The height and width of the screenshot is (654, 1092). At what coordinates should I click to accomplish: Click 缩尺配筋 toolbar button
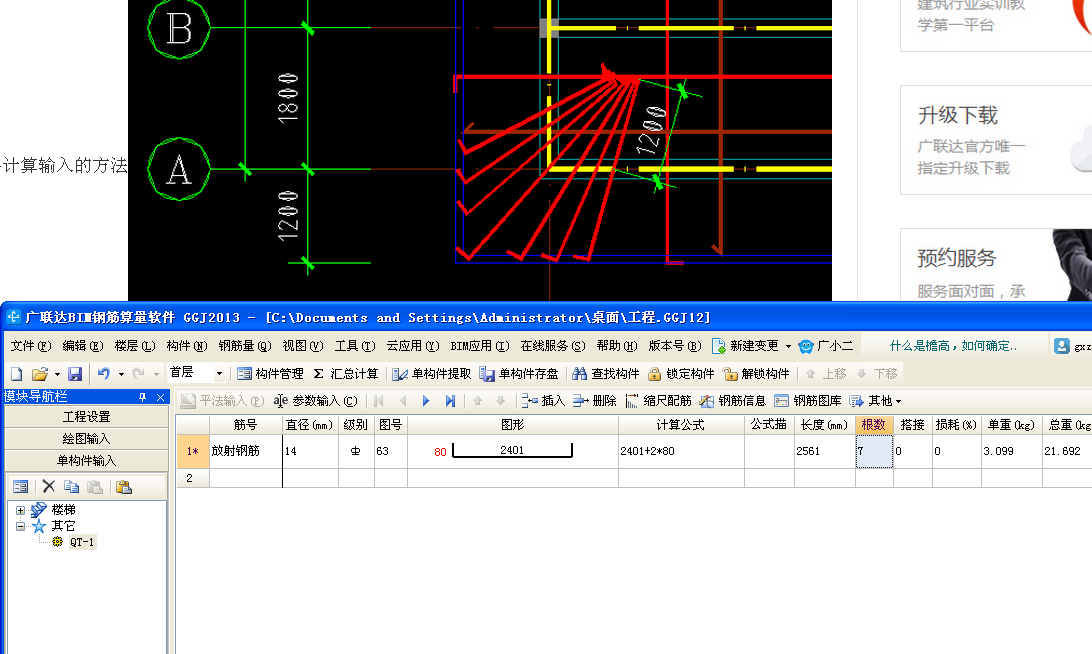(659, 400)
